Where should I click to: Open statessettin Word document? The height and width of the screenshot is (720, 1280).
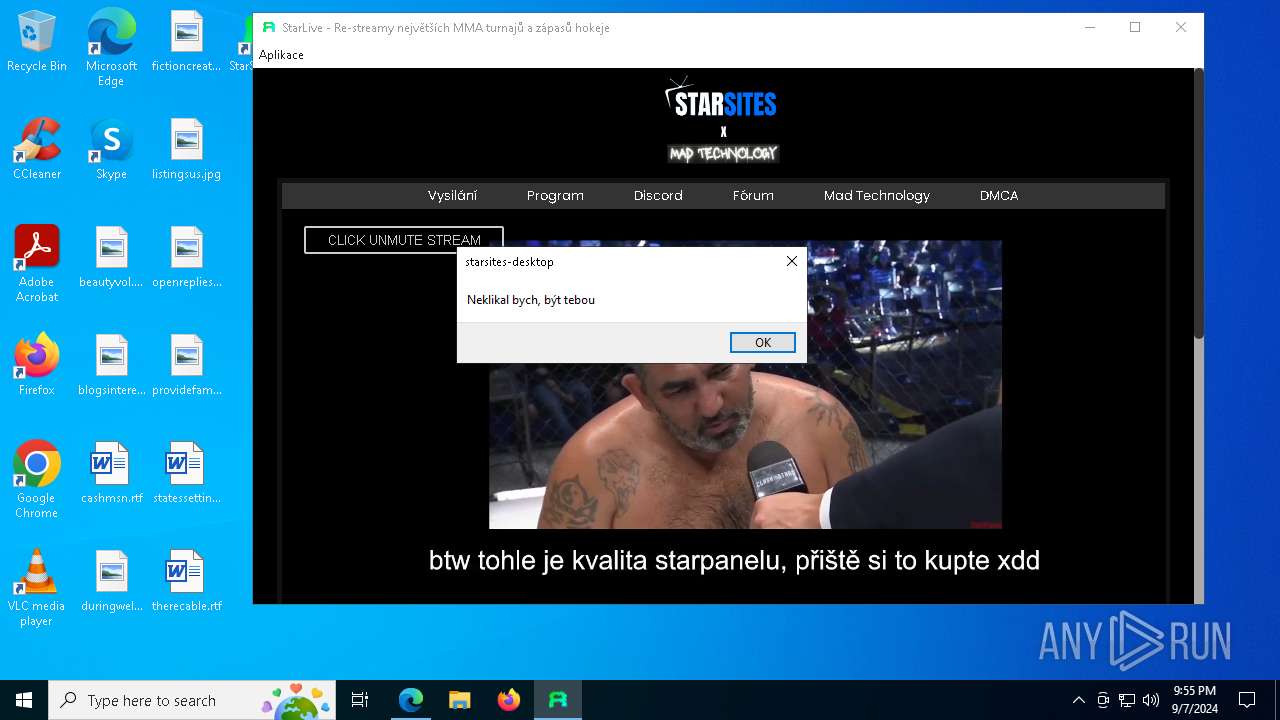pos(186,474)
